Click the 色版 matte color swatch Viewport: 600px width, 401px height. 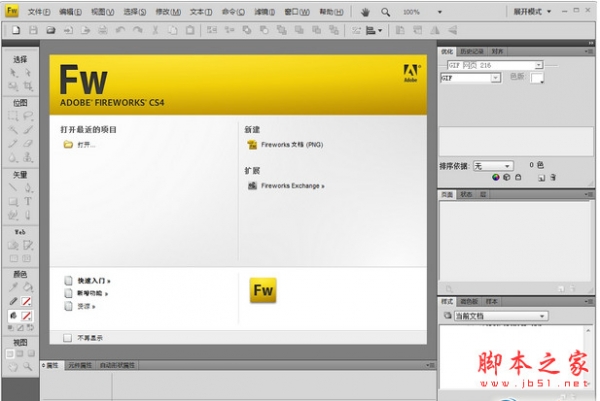tap(537, 78)
